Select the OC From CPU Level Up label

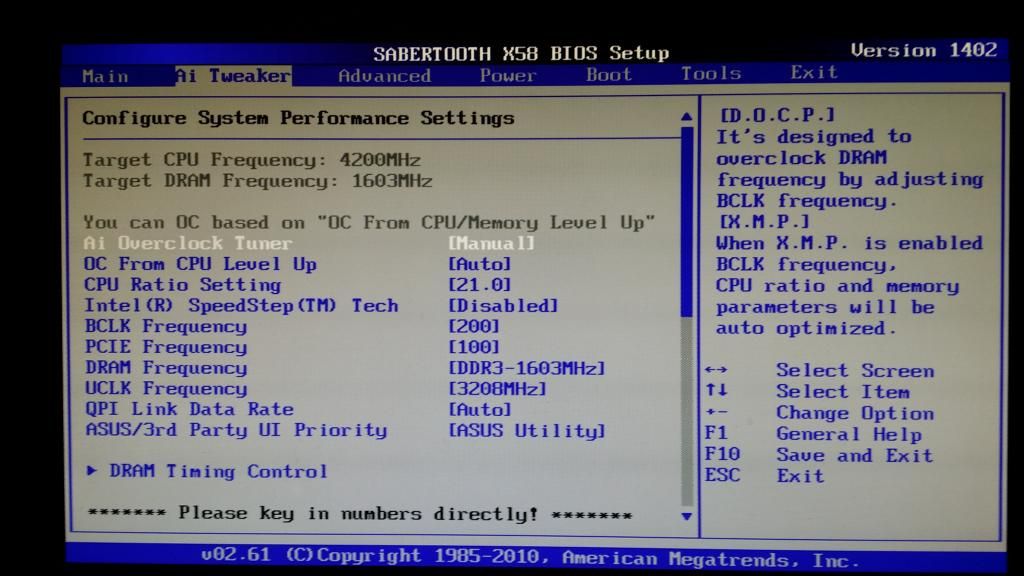click(x=200, y=264)
